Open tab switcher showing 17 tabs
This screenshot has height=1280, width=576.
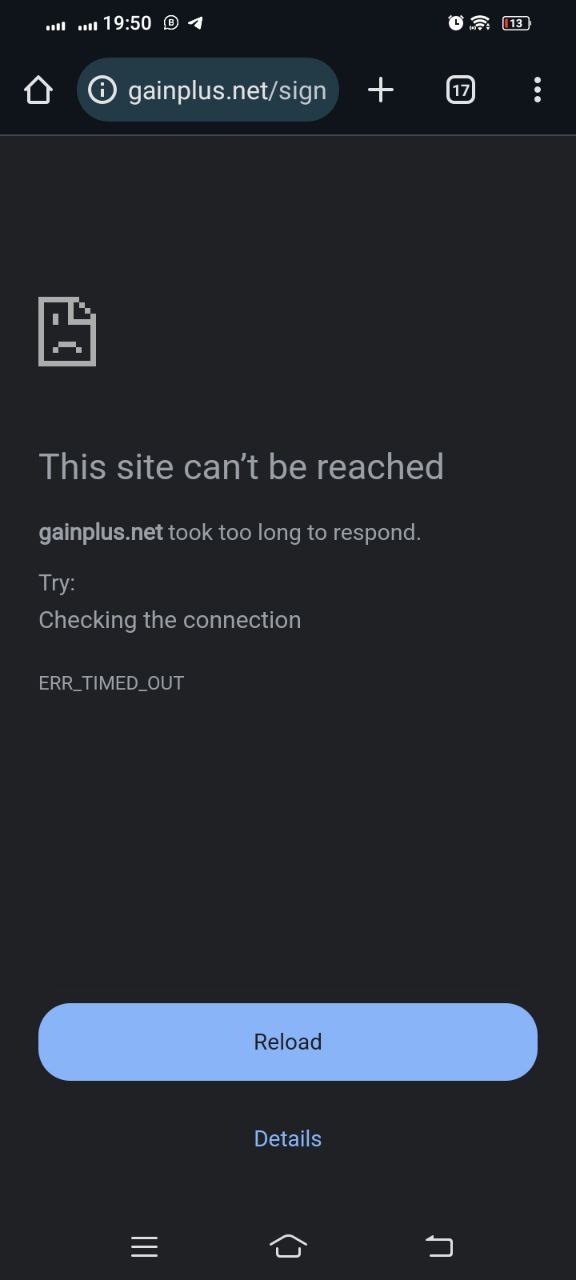pos(460,91)
